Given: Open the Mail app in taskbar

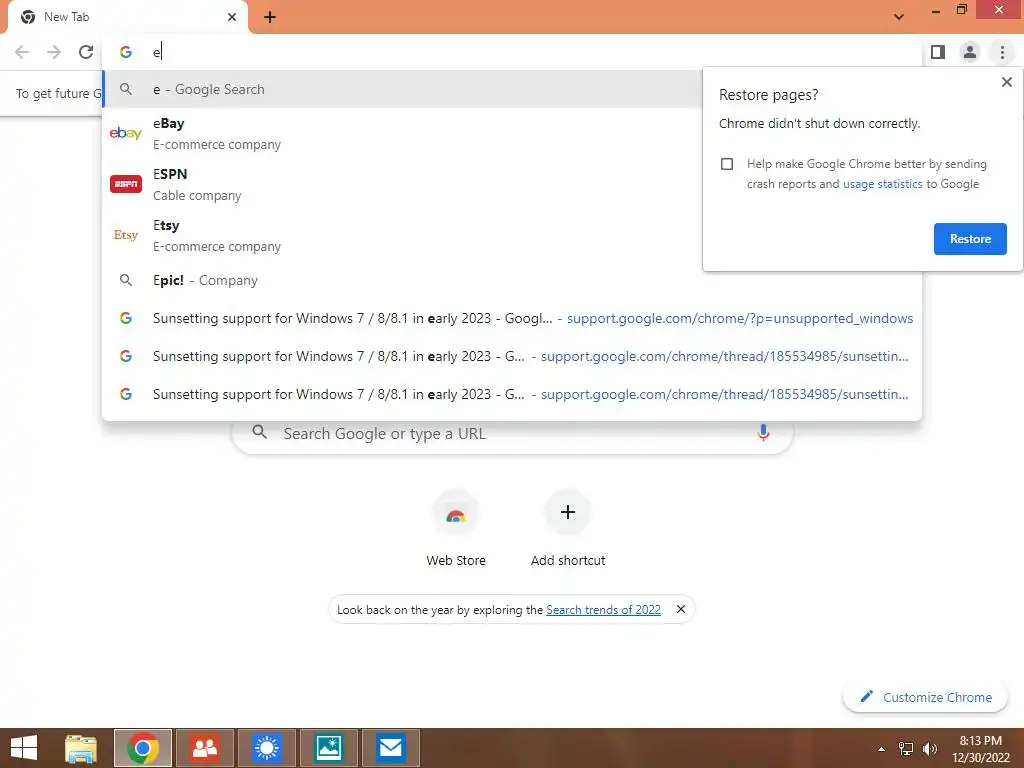Looking at the screenshot, I should pyautogui.click(x=391, y=748).
